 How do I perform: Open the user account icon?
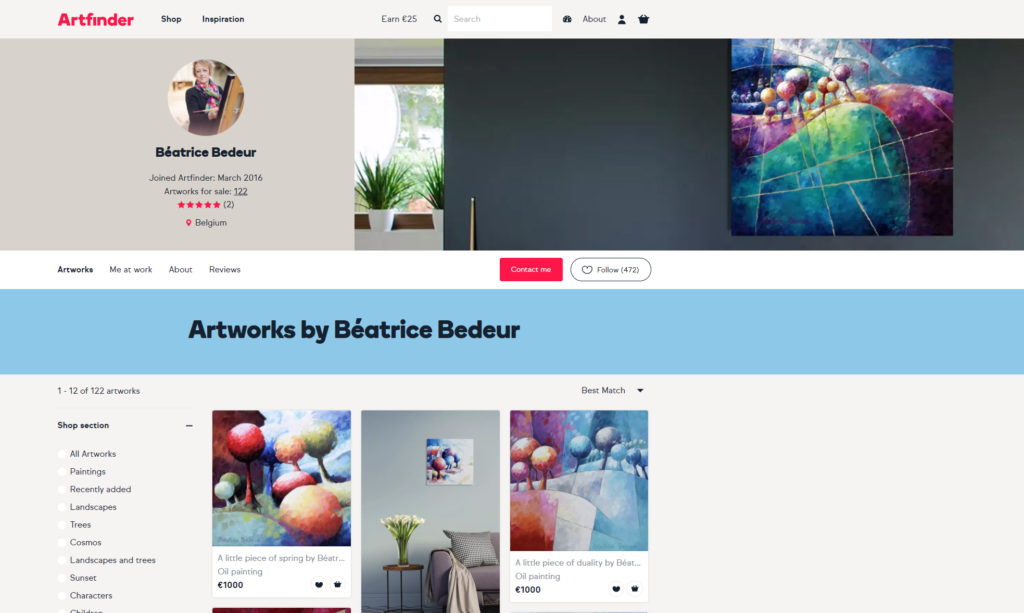coord(622,19)
